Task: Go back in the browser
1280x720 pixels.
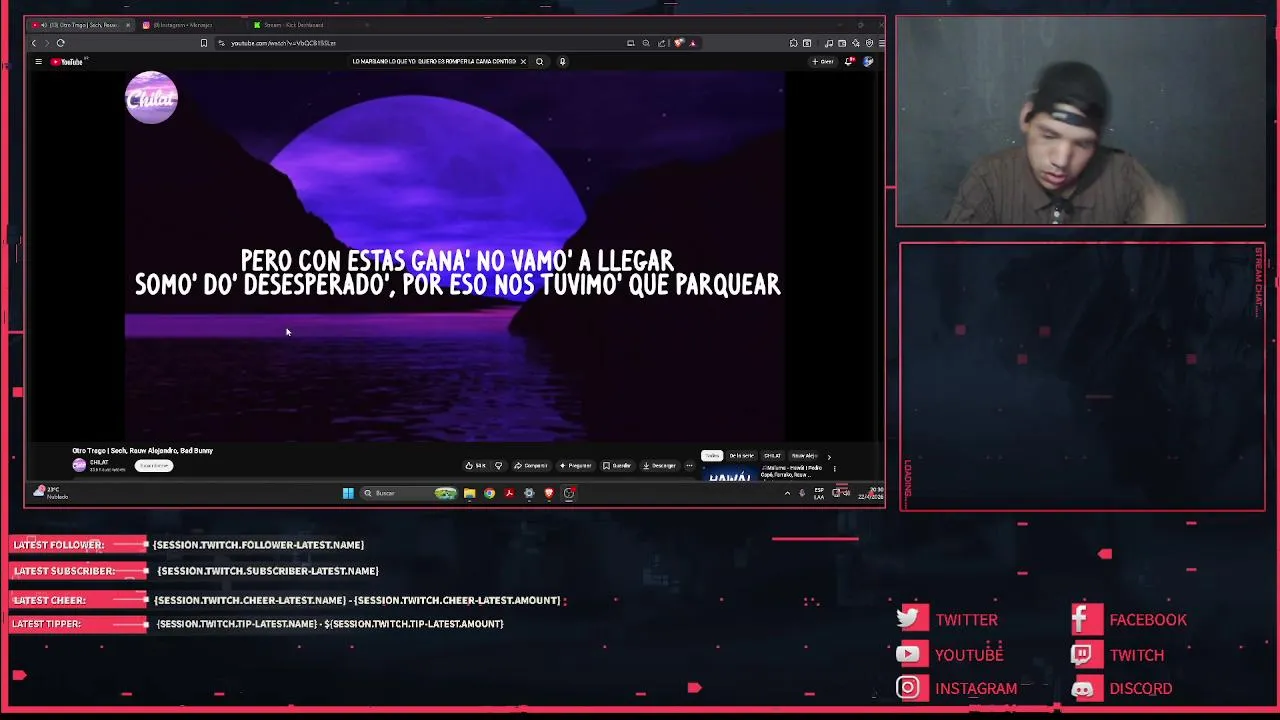Action: 34,43
